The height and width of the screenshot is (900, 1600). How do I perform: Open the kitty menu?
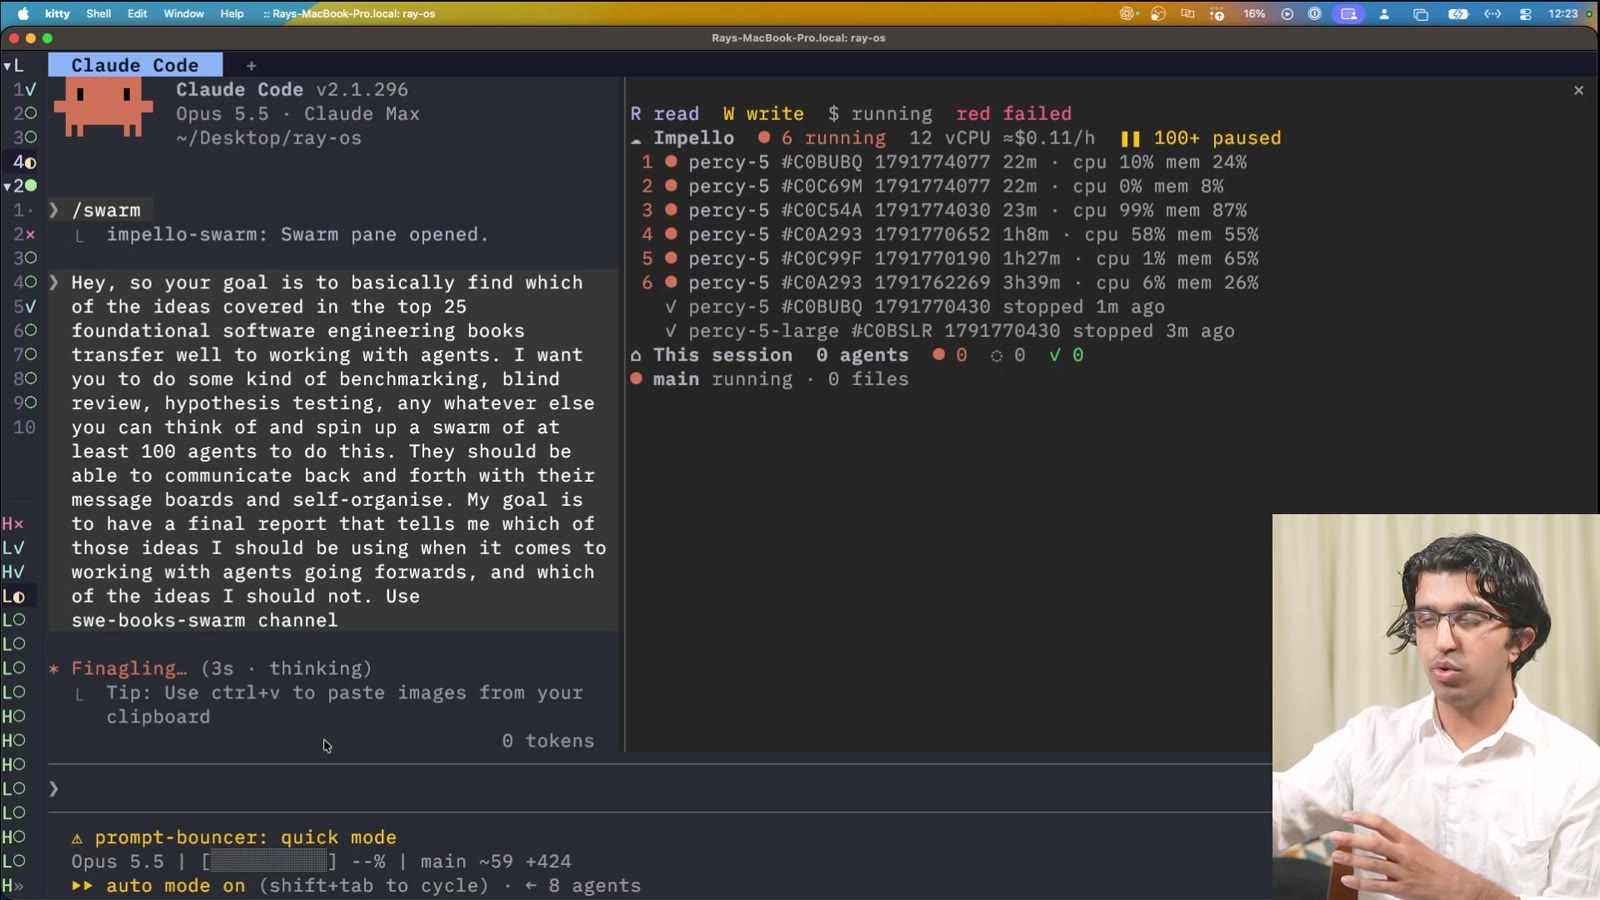(57, 14)
